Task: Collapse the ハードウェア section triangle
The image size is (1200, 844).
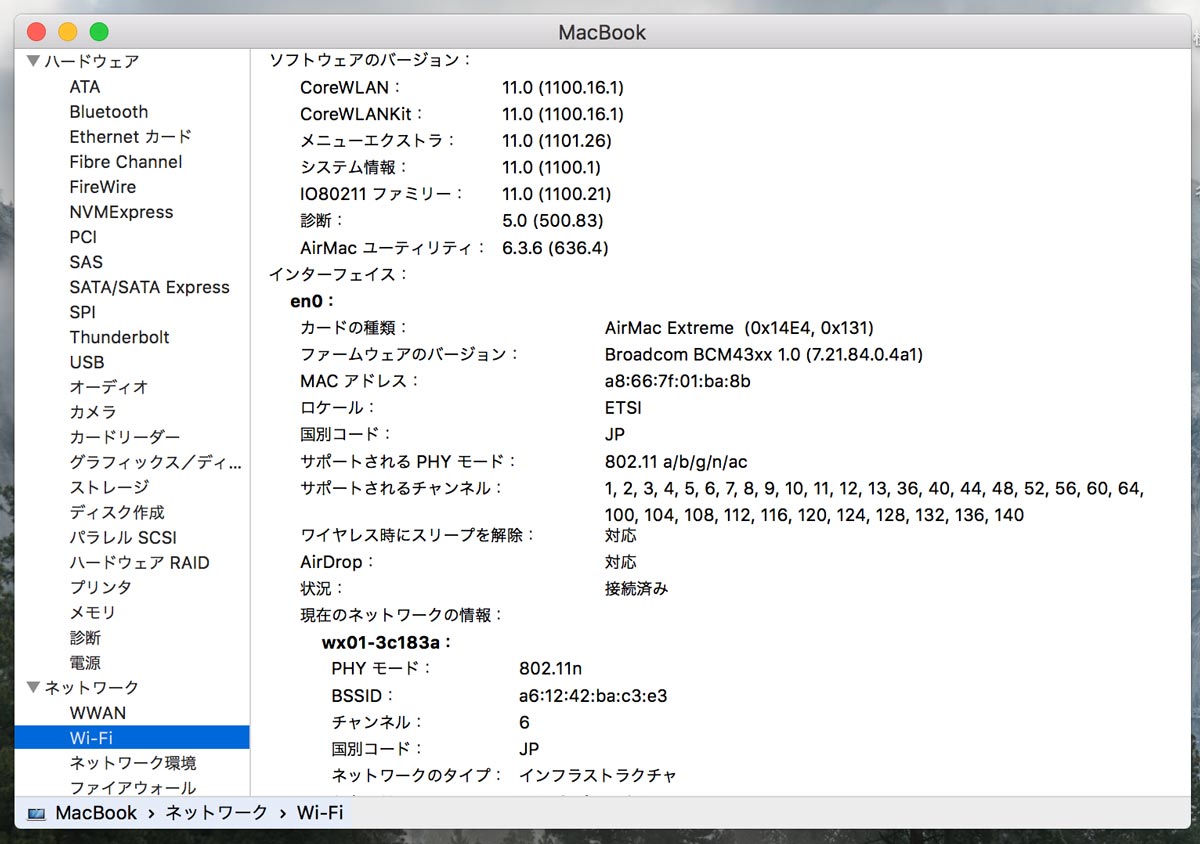Action: 33,62
